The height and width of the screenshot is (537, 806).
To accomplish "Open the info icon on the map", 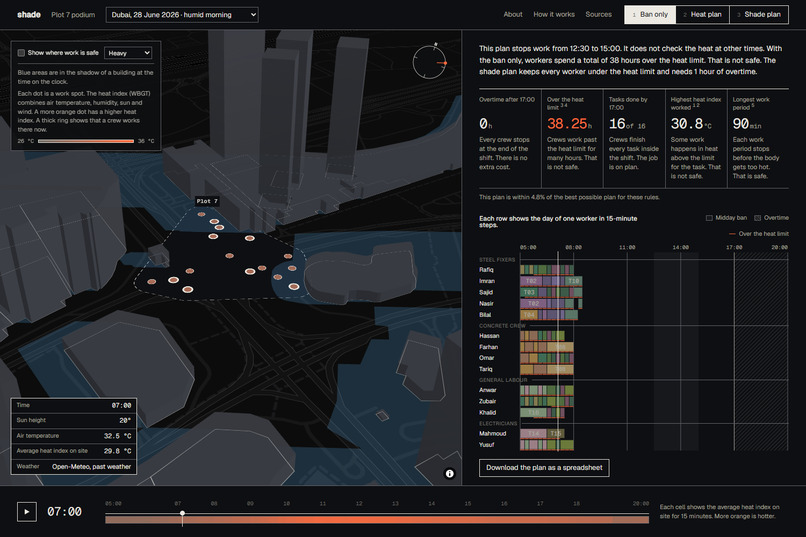I will click(x=449, y=474).
